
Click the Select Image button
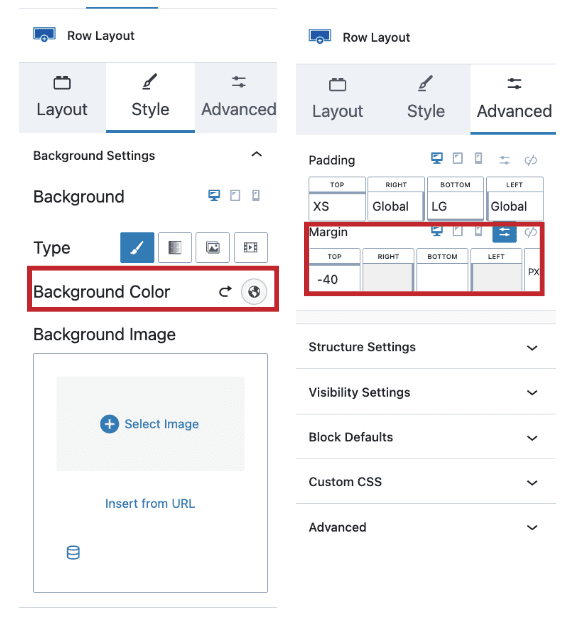pos(150,424)
